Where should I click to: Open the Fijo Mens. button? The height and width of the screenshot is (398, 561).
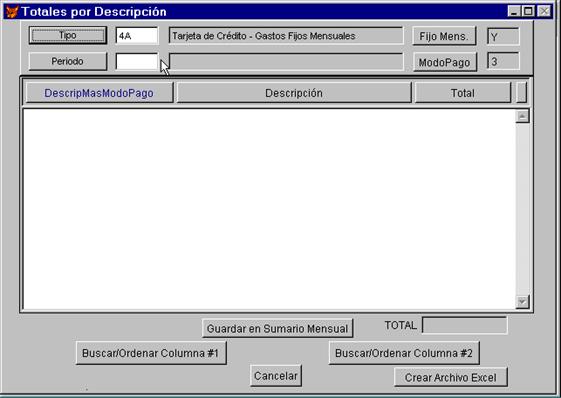(x=444, y=36)
